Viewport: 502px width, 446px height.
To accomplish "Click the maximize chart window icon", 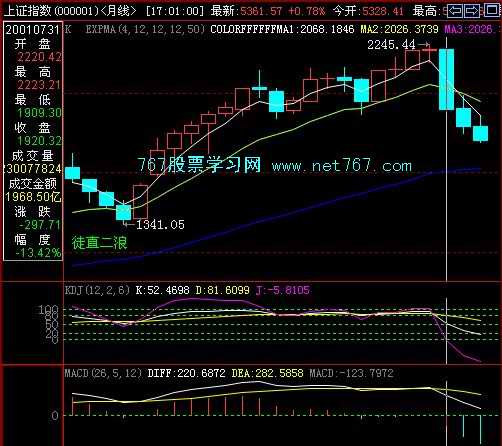I will (492, 10).
